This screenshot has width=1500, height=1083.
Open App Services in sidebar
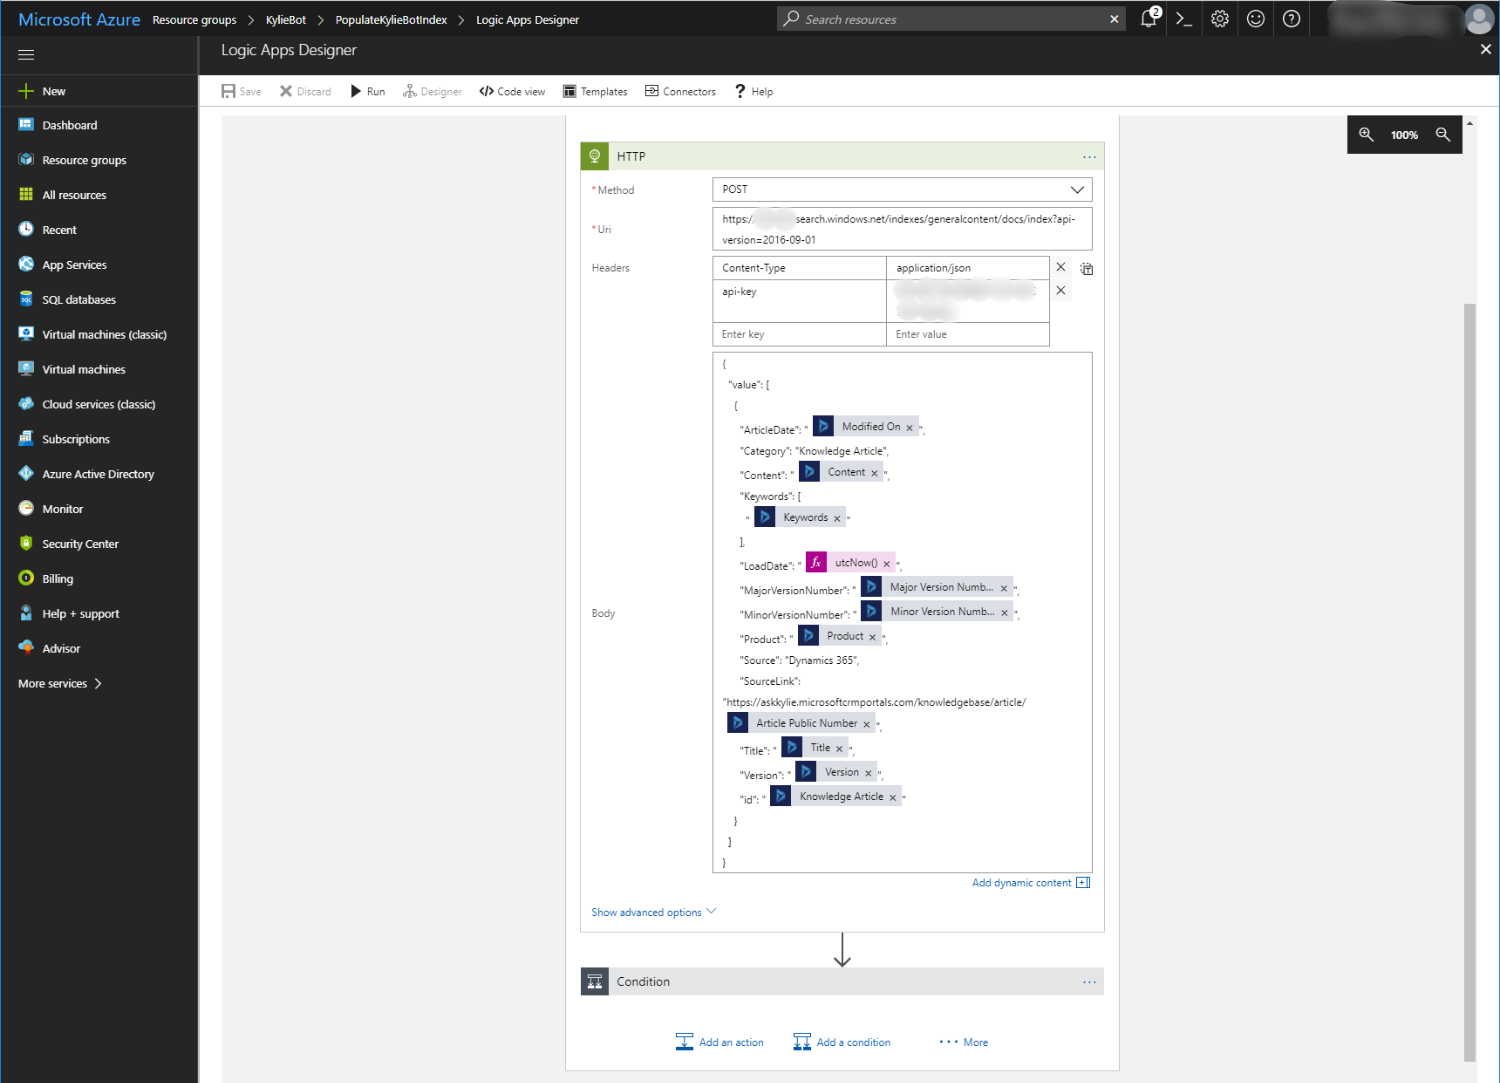pyautogui.click(x=74, y=265)
